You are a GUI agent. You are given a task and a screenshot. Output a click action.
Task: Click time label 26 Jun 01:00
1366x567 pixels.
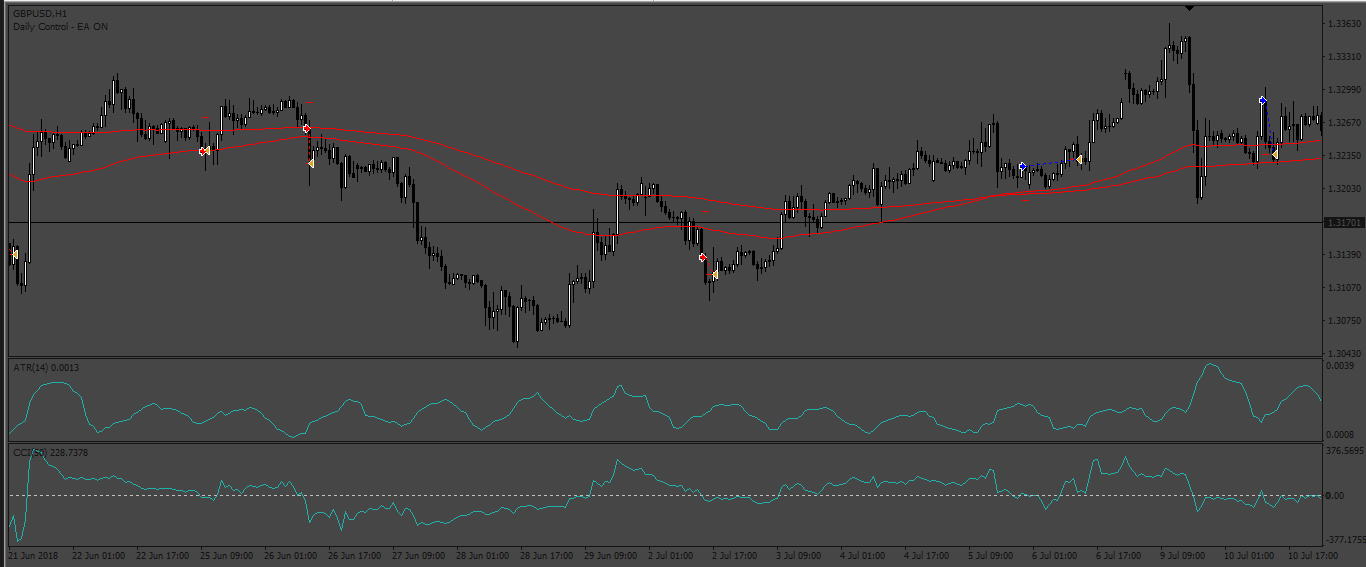[x=290, y=554]
